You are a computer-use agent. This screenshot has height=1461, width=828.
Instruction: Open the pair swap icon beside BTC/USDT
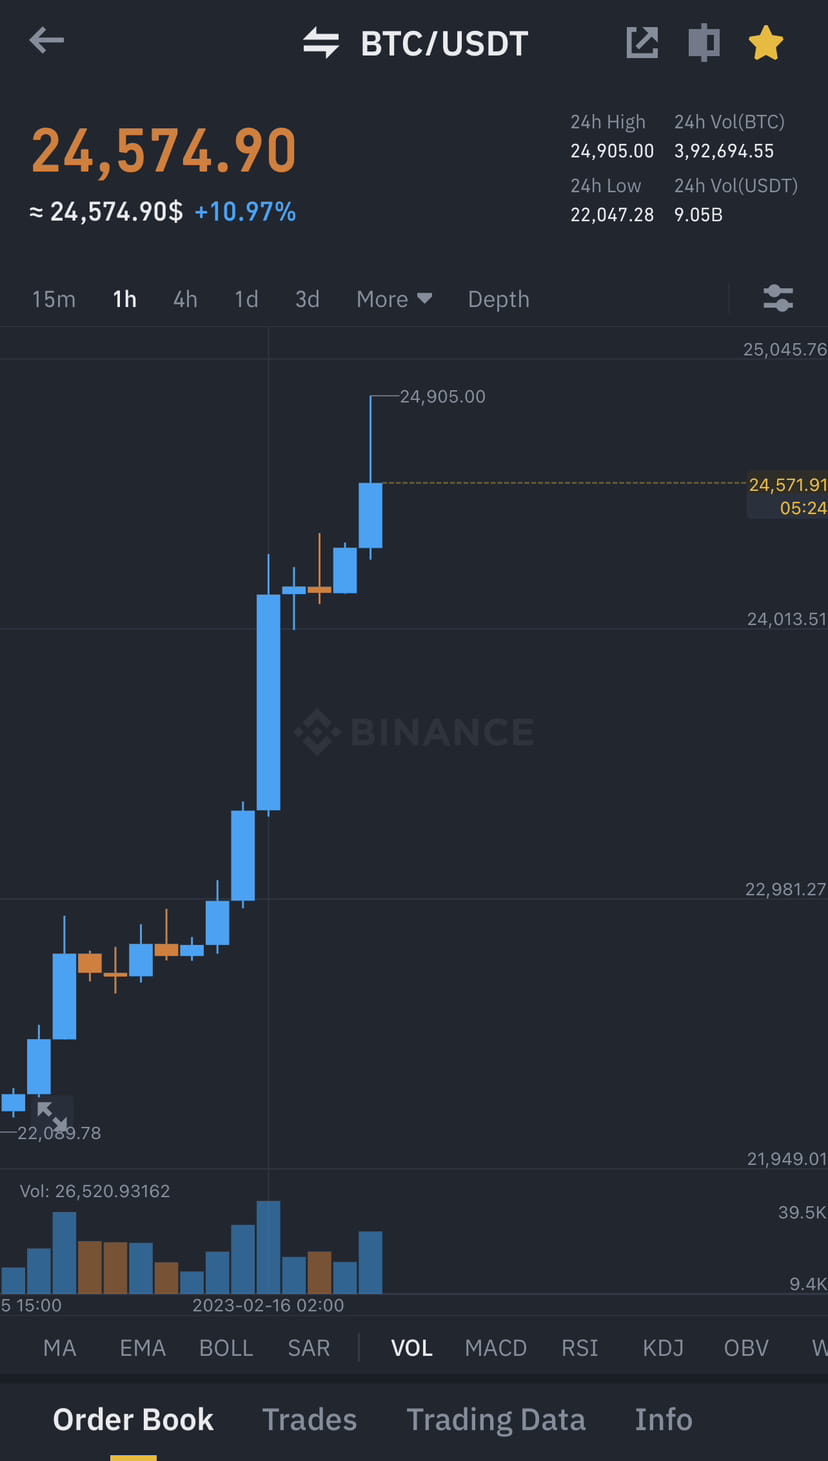coord(320,42)
